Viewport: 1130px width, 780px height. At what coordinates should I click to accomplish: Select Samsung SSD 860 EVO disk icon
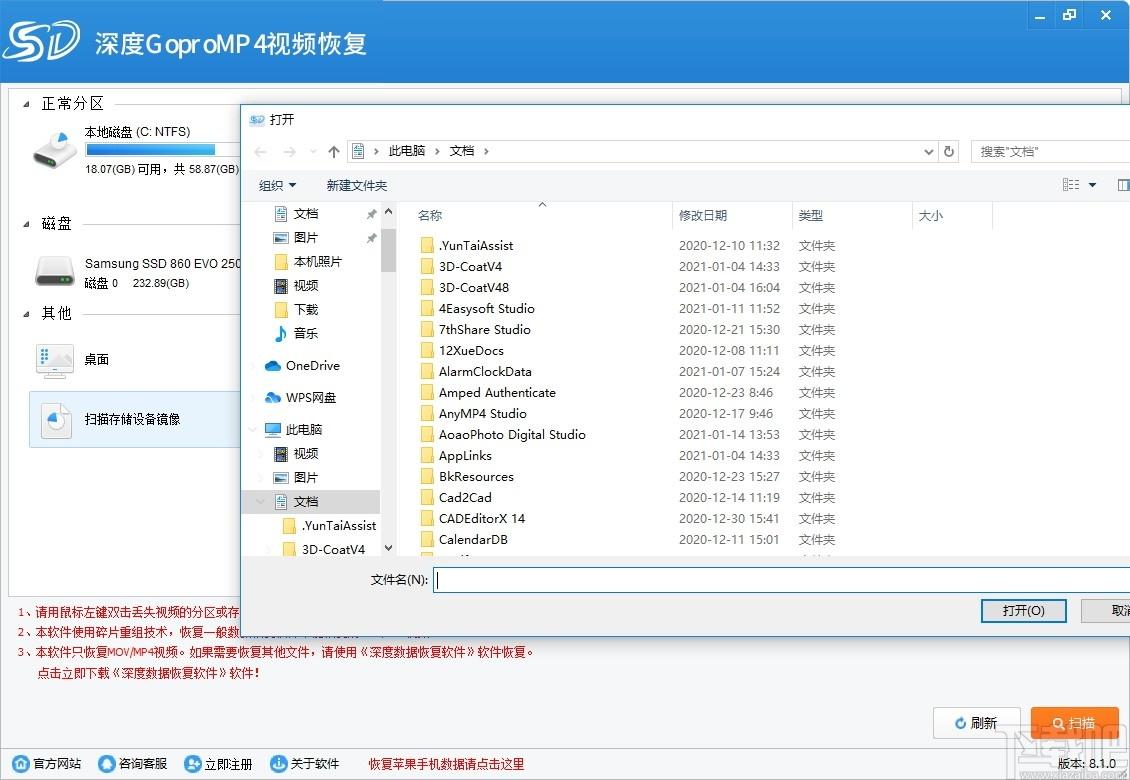point(55,272)
